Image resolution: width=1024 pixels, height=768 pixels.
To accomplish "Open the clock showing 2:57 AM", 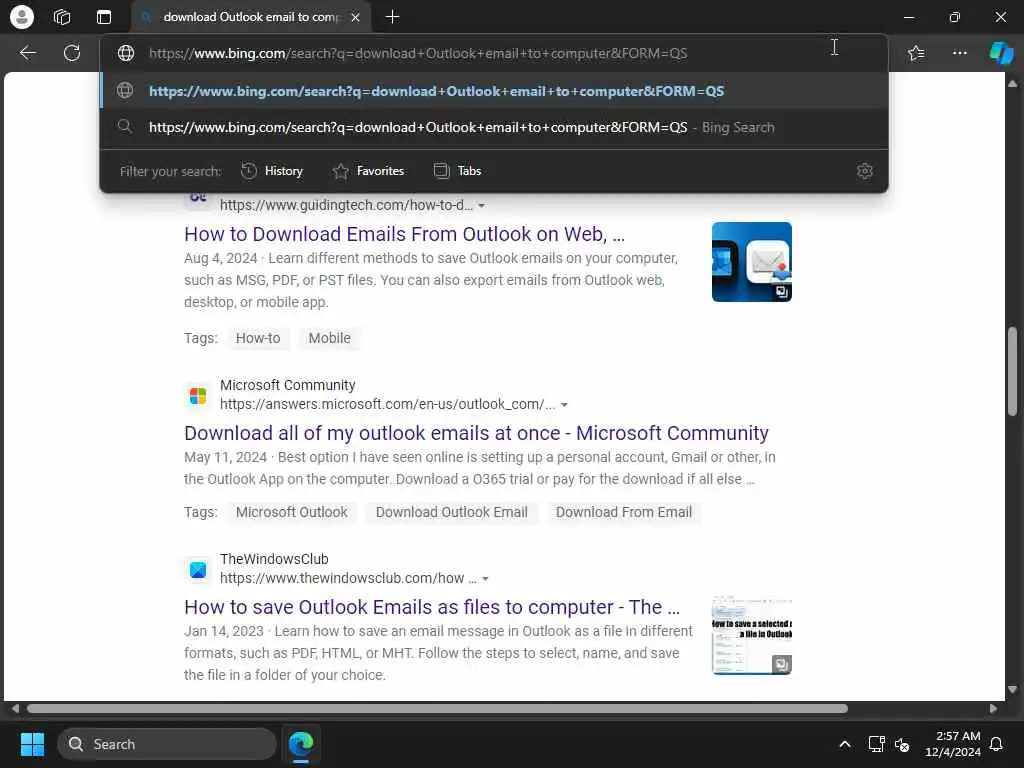I will click(x=953, y=744).
